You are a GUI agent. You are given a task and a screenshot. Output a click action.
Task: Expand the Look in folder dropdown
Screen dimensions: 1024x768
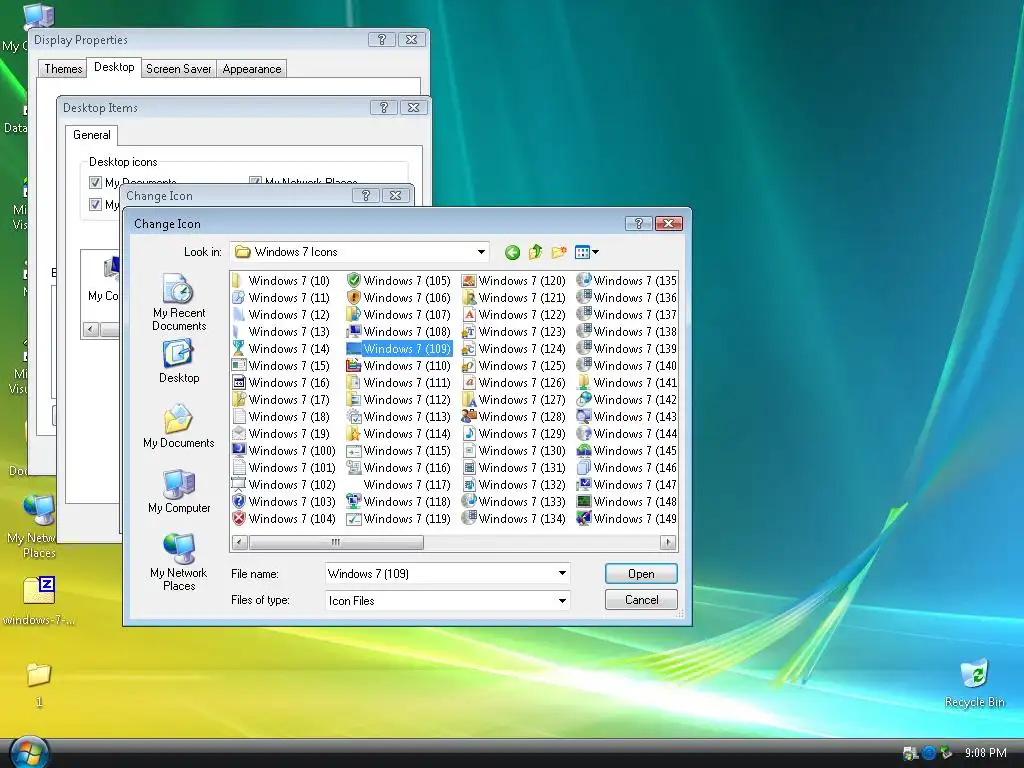click(481, 252)
